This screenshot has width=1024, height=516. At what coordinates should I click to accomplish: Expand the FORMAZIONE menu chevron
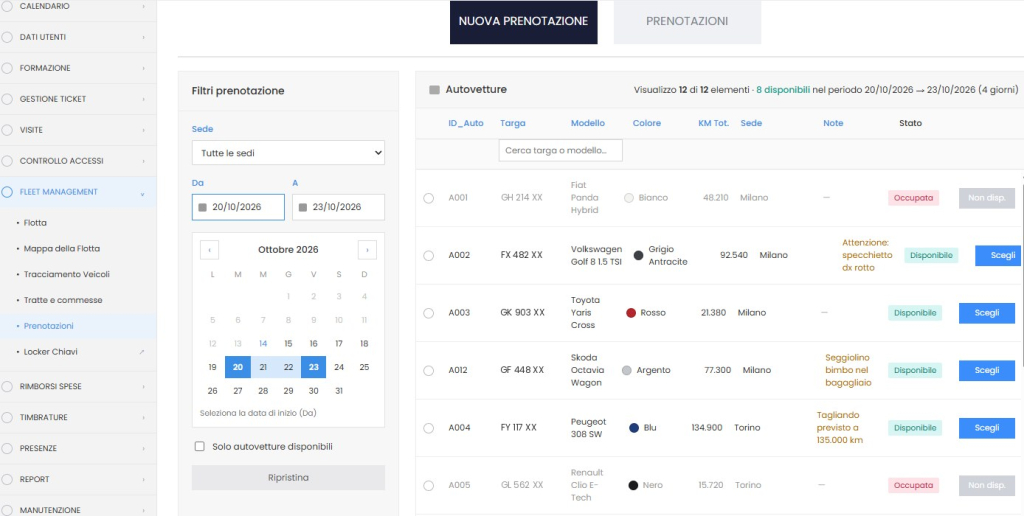pos(144,68)
